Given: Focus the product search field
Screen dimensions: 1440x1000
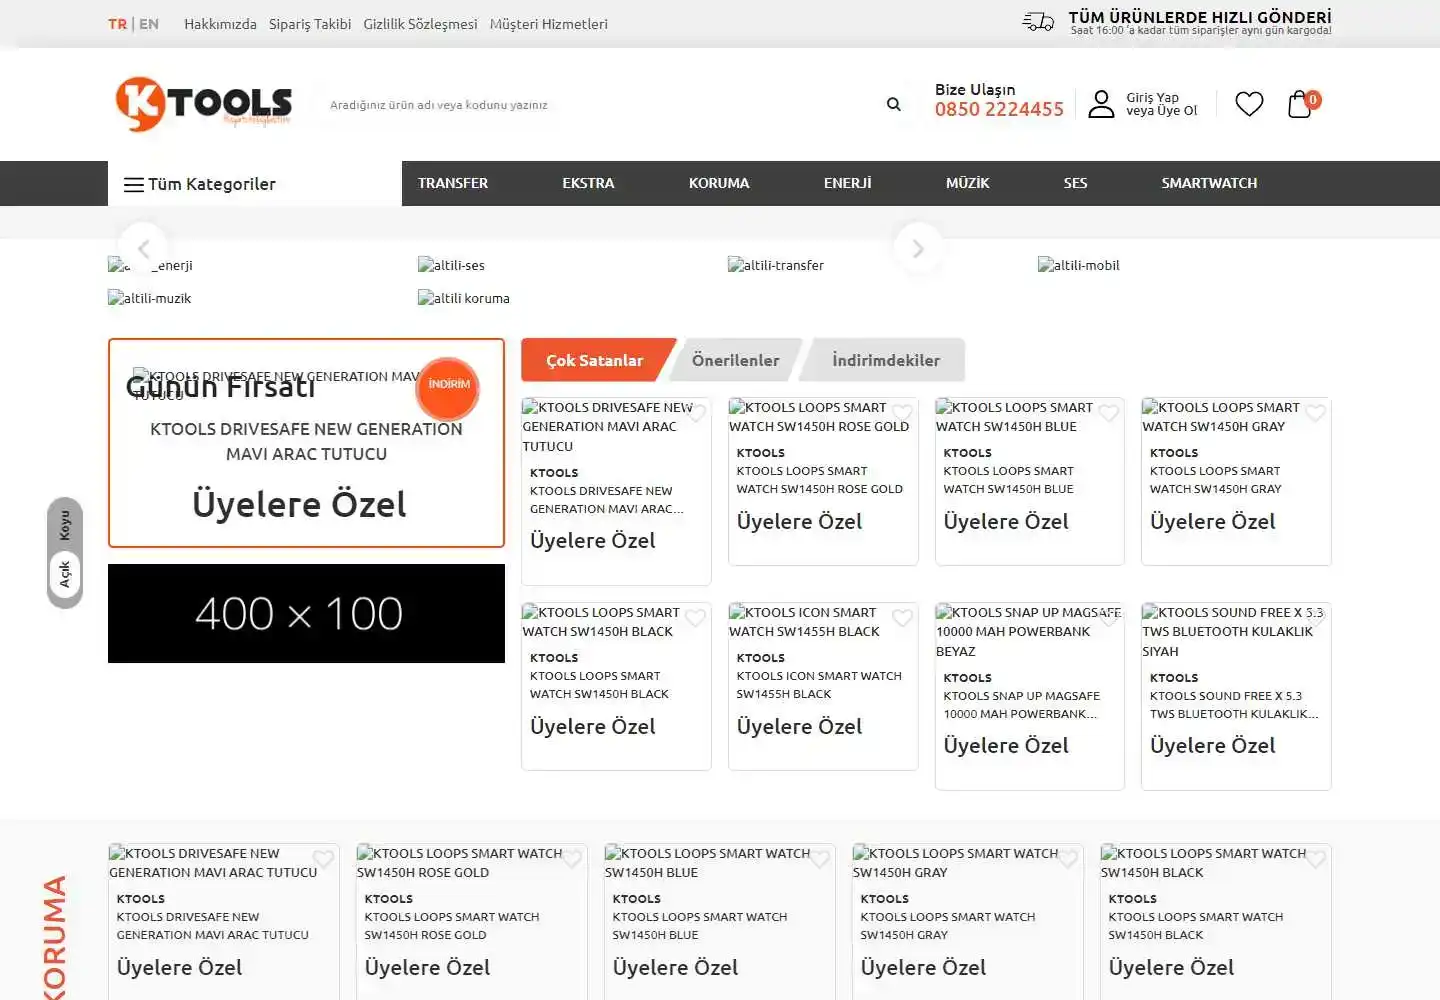Looking at the screenshot, I should [600, 104].
